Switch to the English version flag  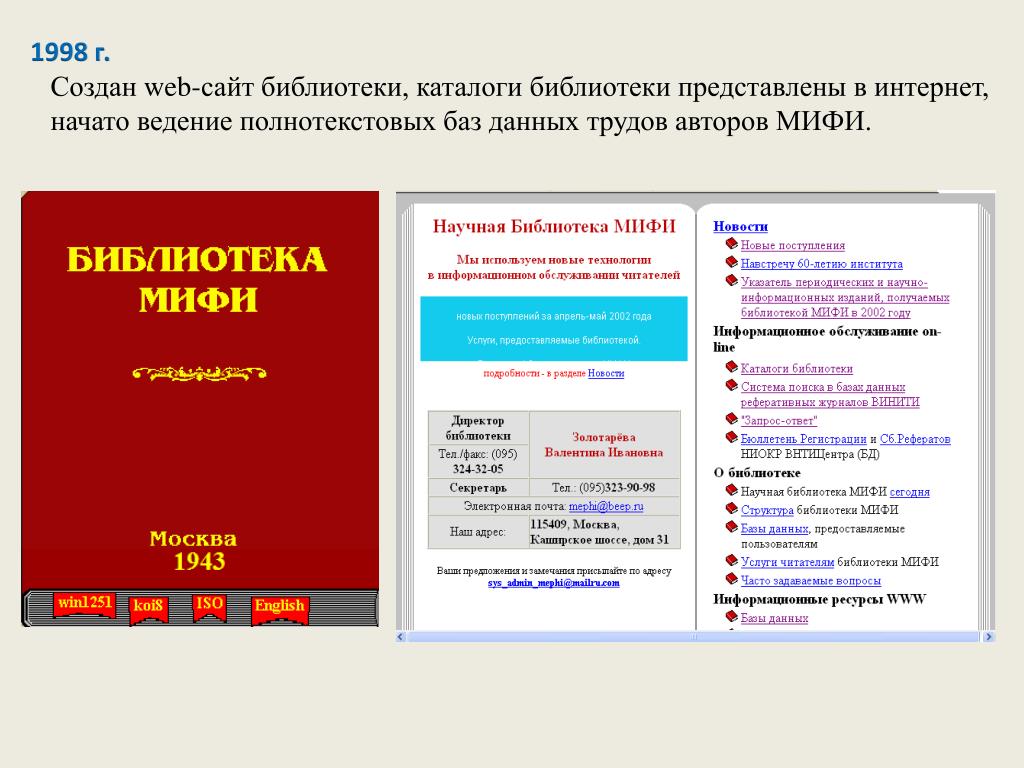tap(280, 609)
